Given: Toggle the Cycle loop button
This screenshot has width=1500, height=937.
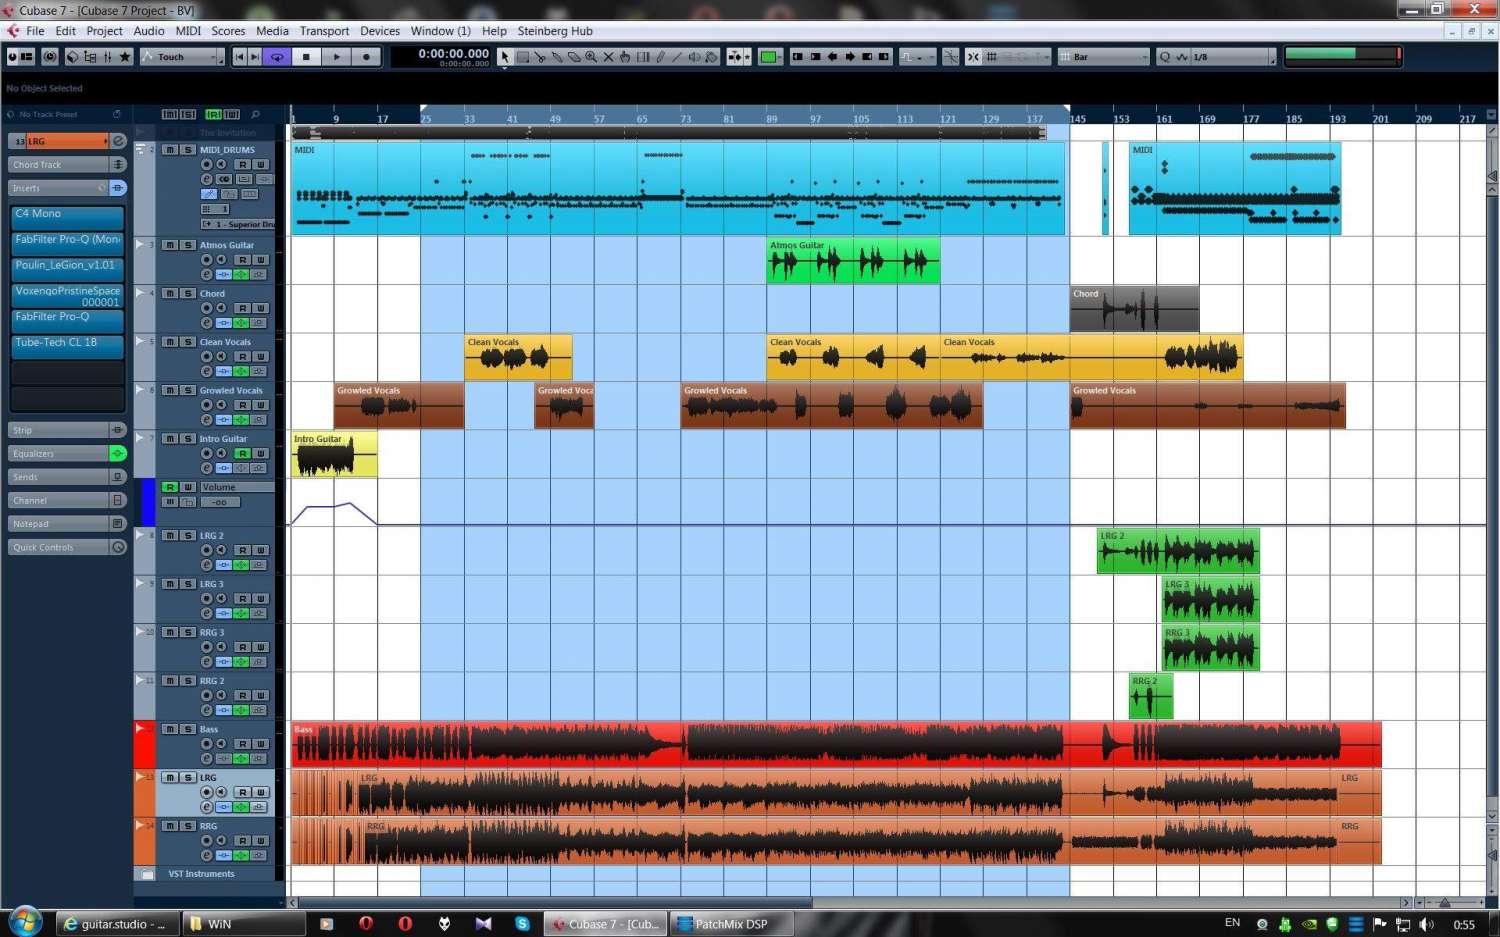Looking at the screenshot, I should pos(277,57).
